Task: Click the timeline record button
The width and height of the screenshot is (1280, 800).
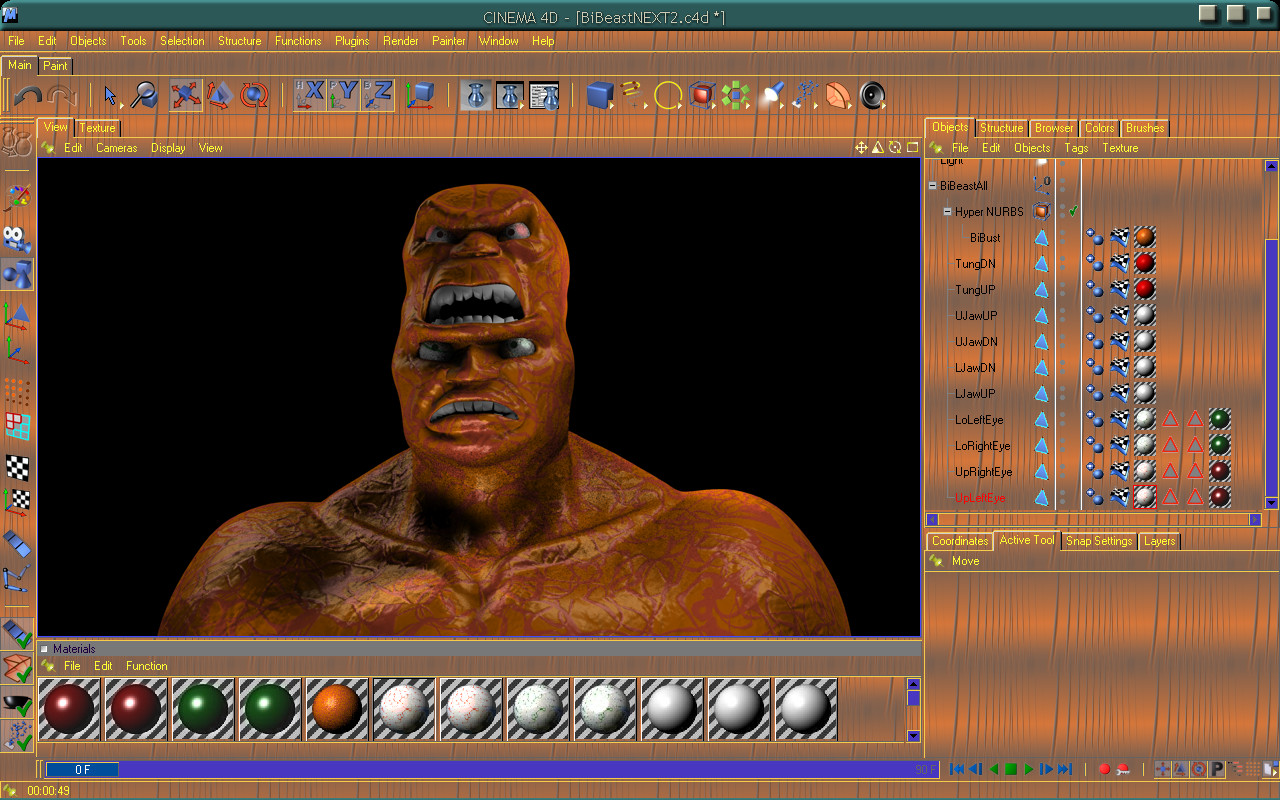Action: [1105, 769]
